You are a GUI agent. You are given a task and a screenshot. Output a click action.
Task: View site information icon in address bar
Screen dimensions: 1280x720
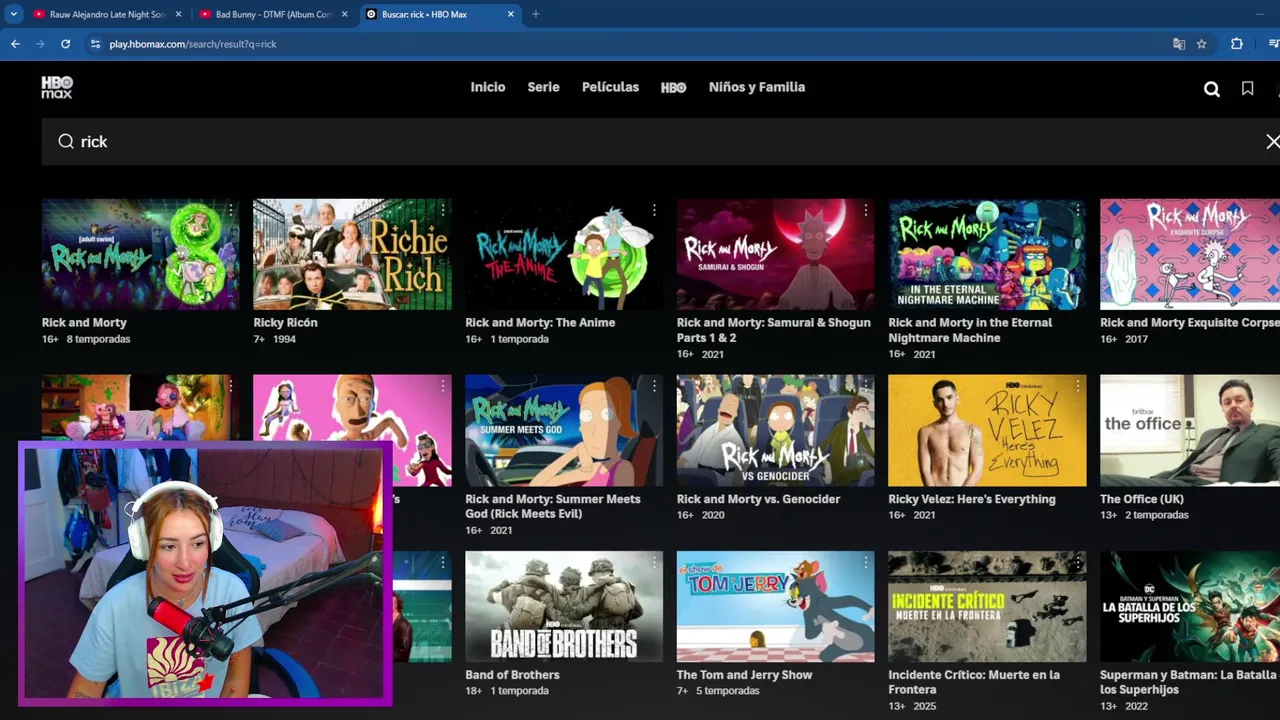[x=95, y=44]
